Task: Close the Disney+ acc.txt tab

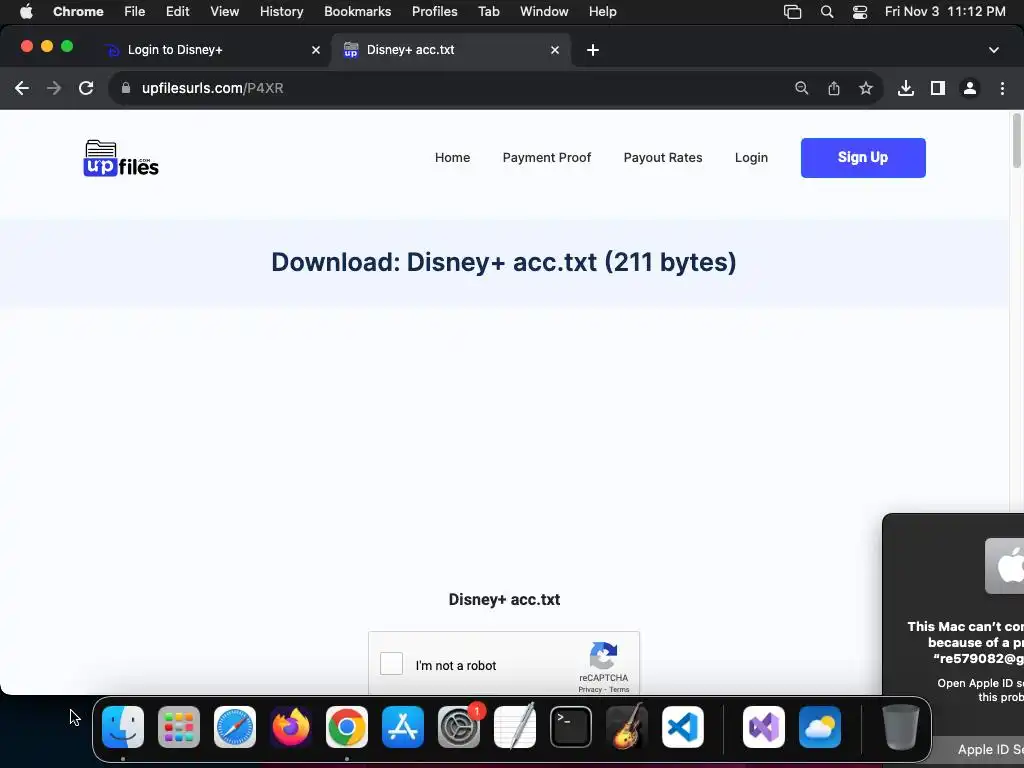Action: [555, 50]
